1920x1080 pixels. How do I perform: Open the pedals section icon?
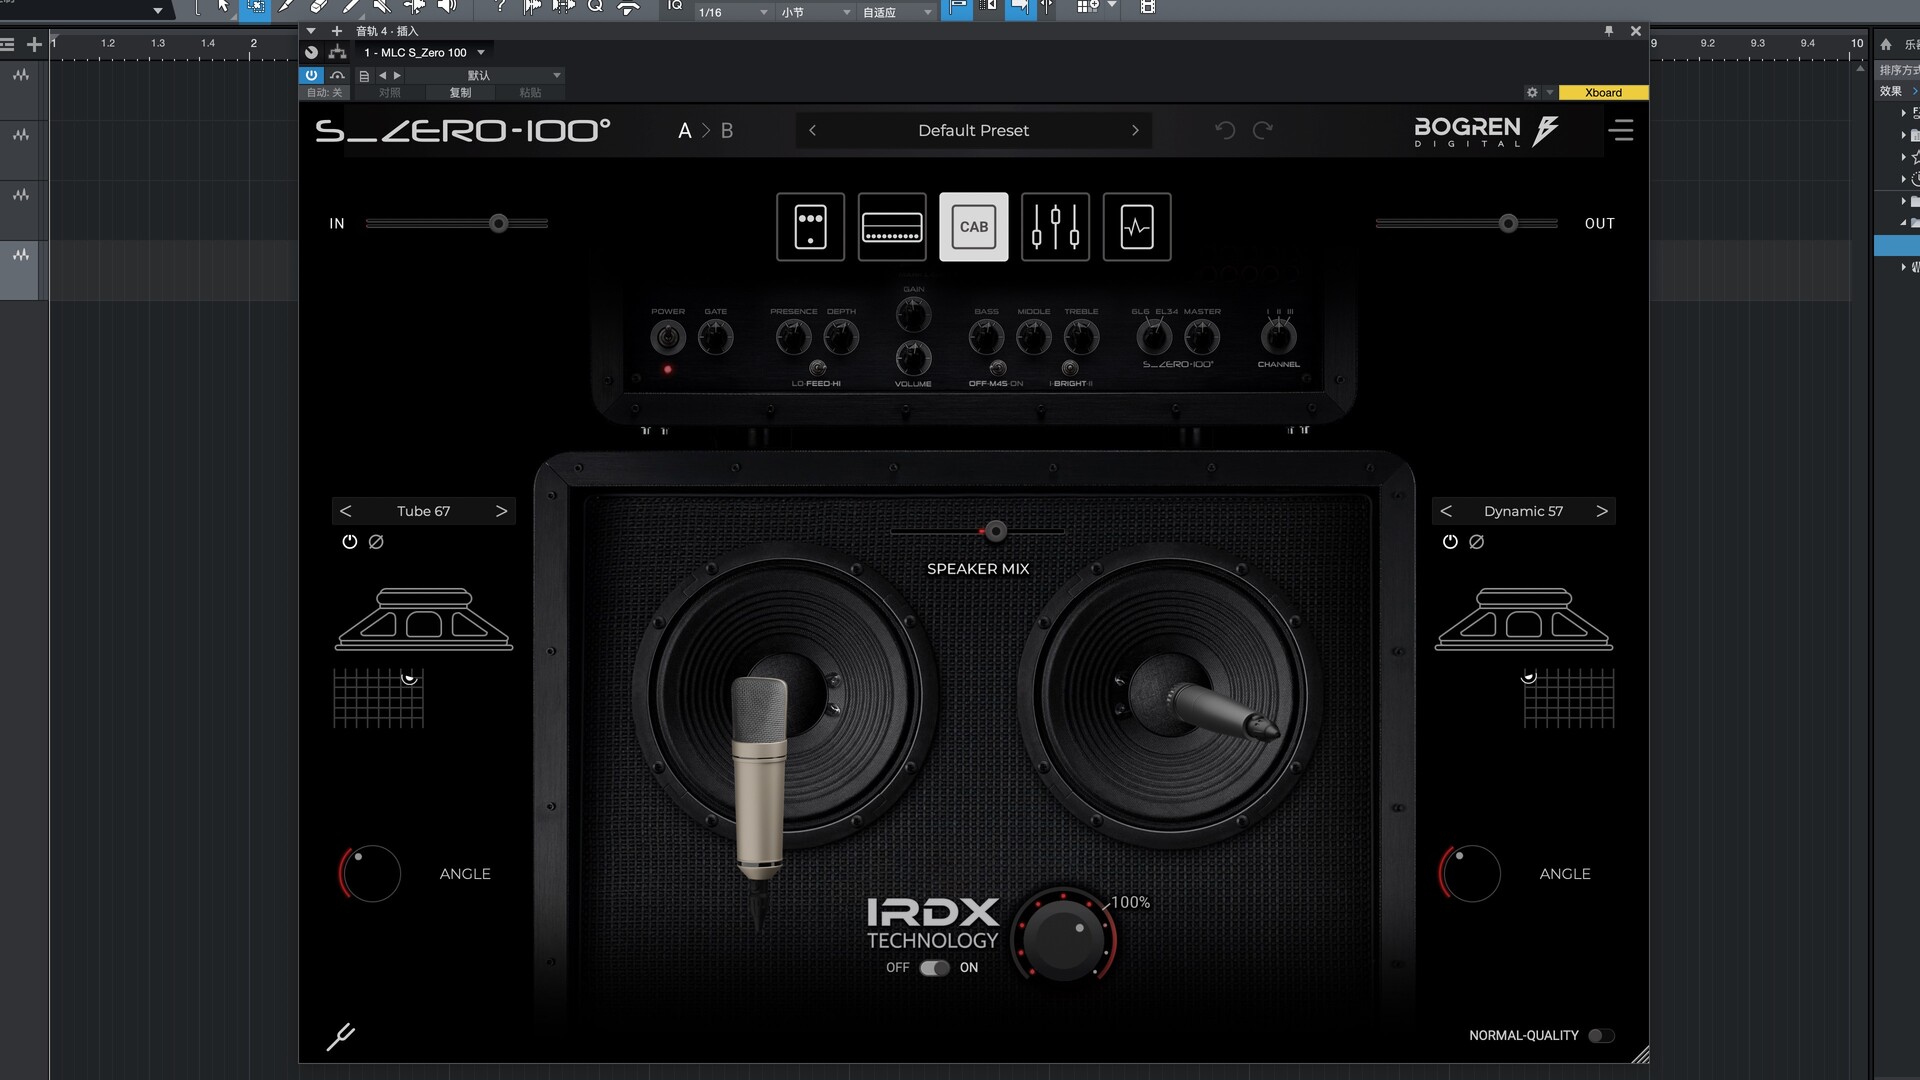[810, 227]
